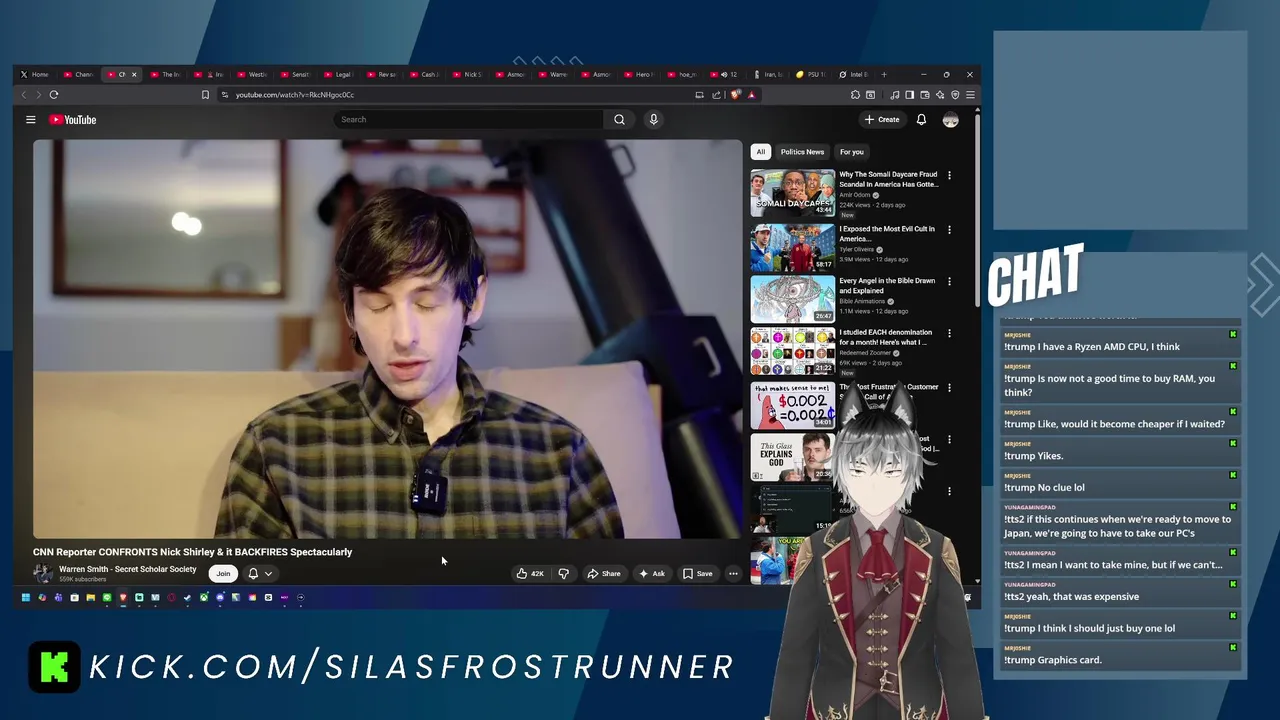Close the active browser tab
This screenshot has height=720, width=1280.
pos(134,74)
